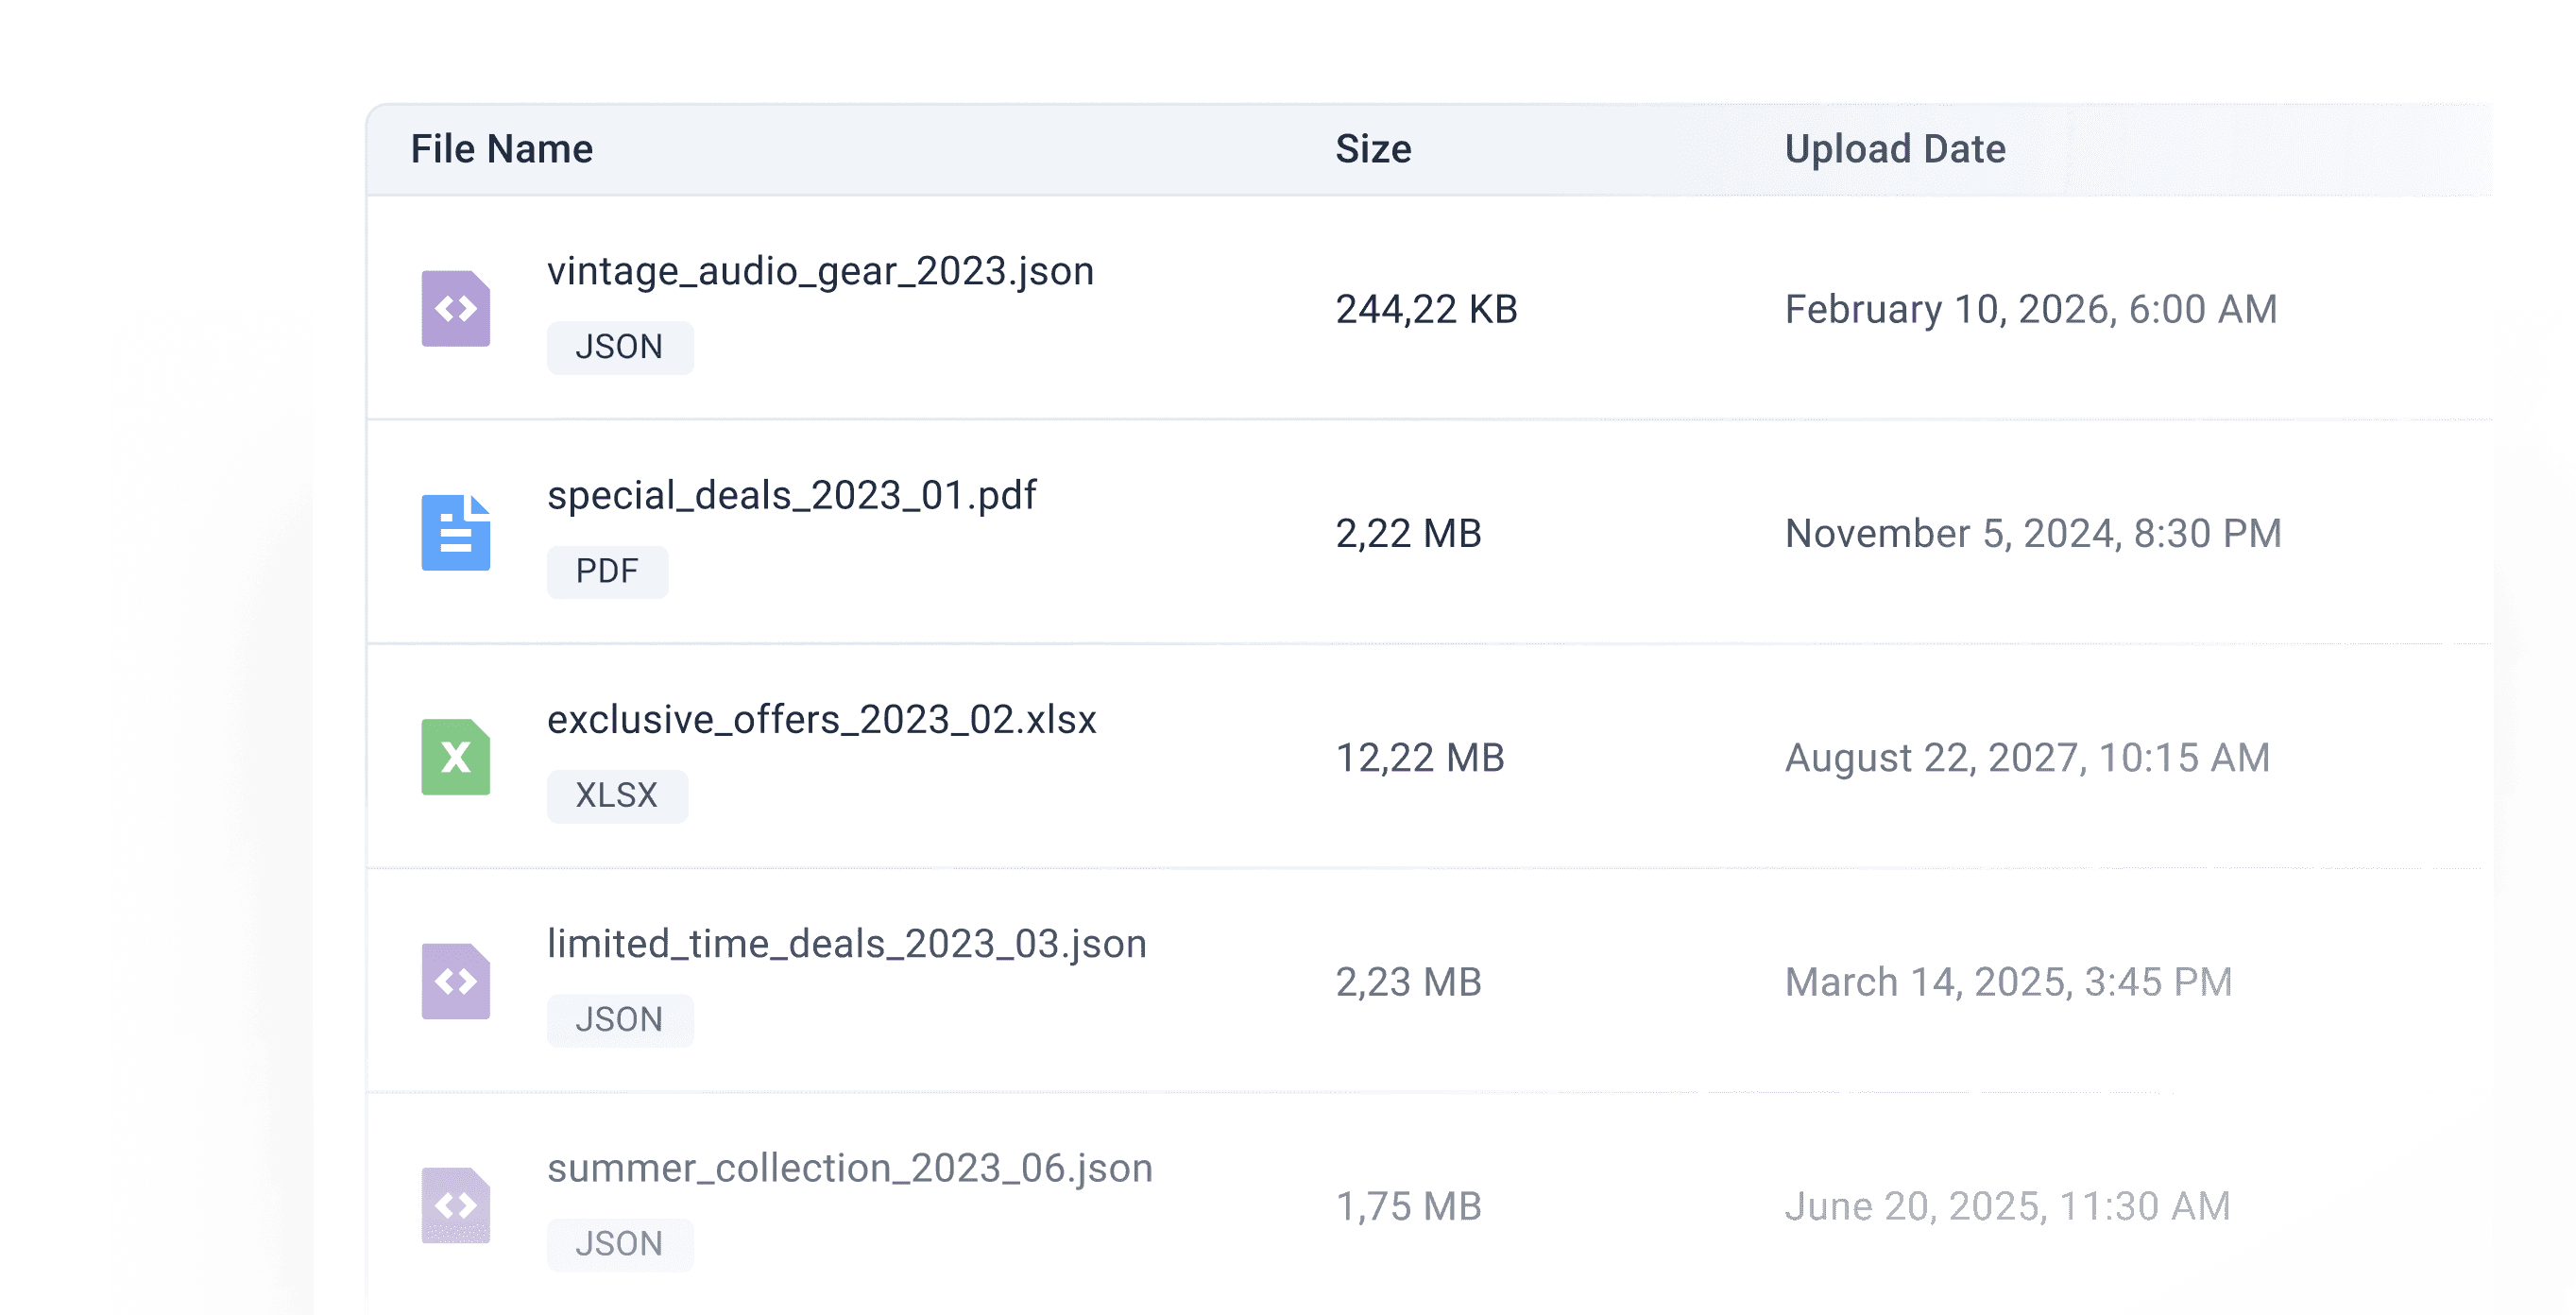Sort by the Size column header
Viewport: 2576px width, 1315px height.
coord(1373,149)
